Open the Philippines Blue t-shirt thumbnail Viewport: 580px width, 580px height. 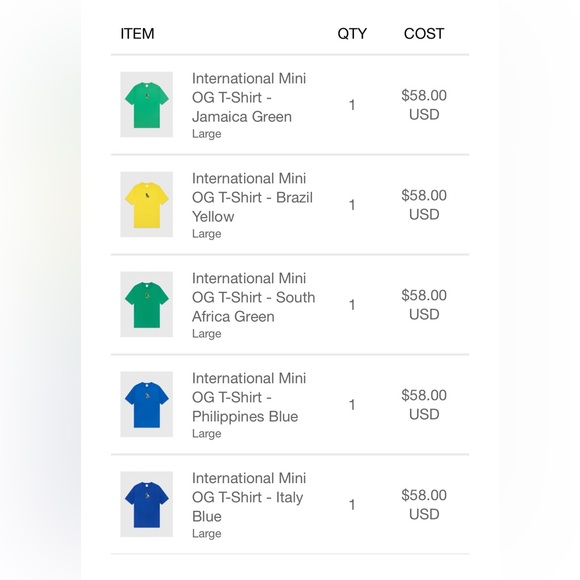(x=146, y=404)
